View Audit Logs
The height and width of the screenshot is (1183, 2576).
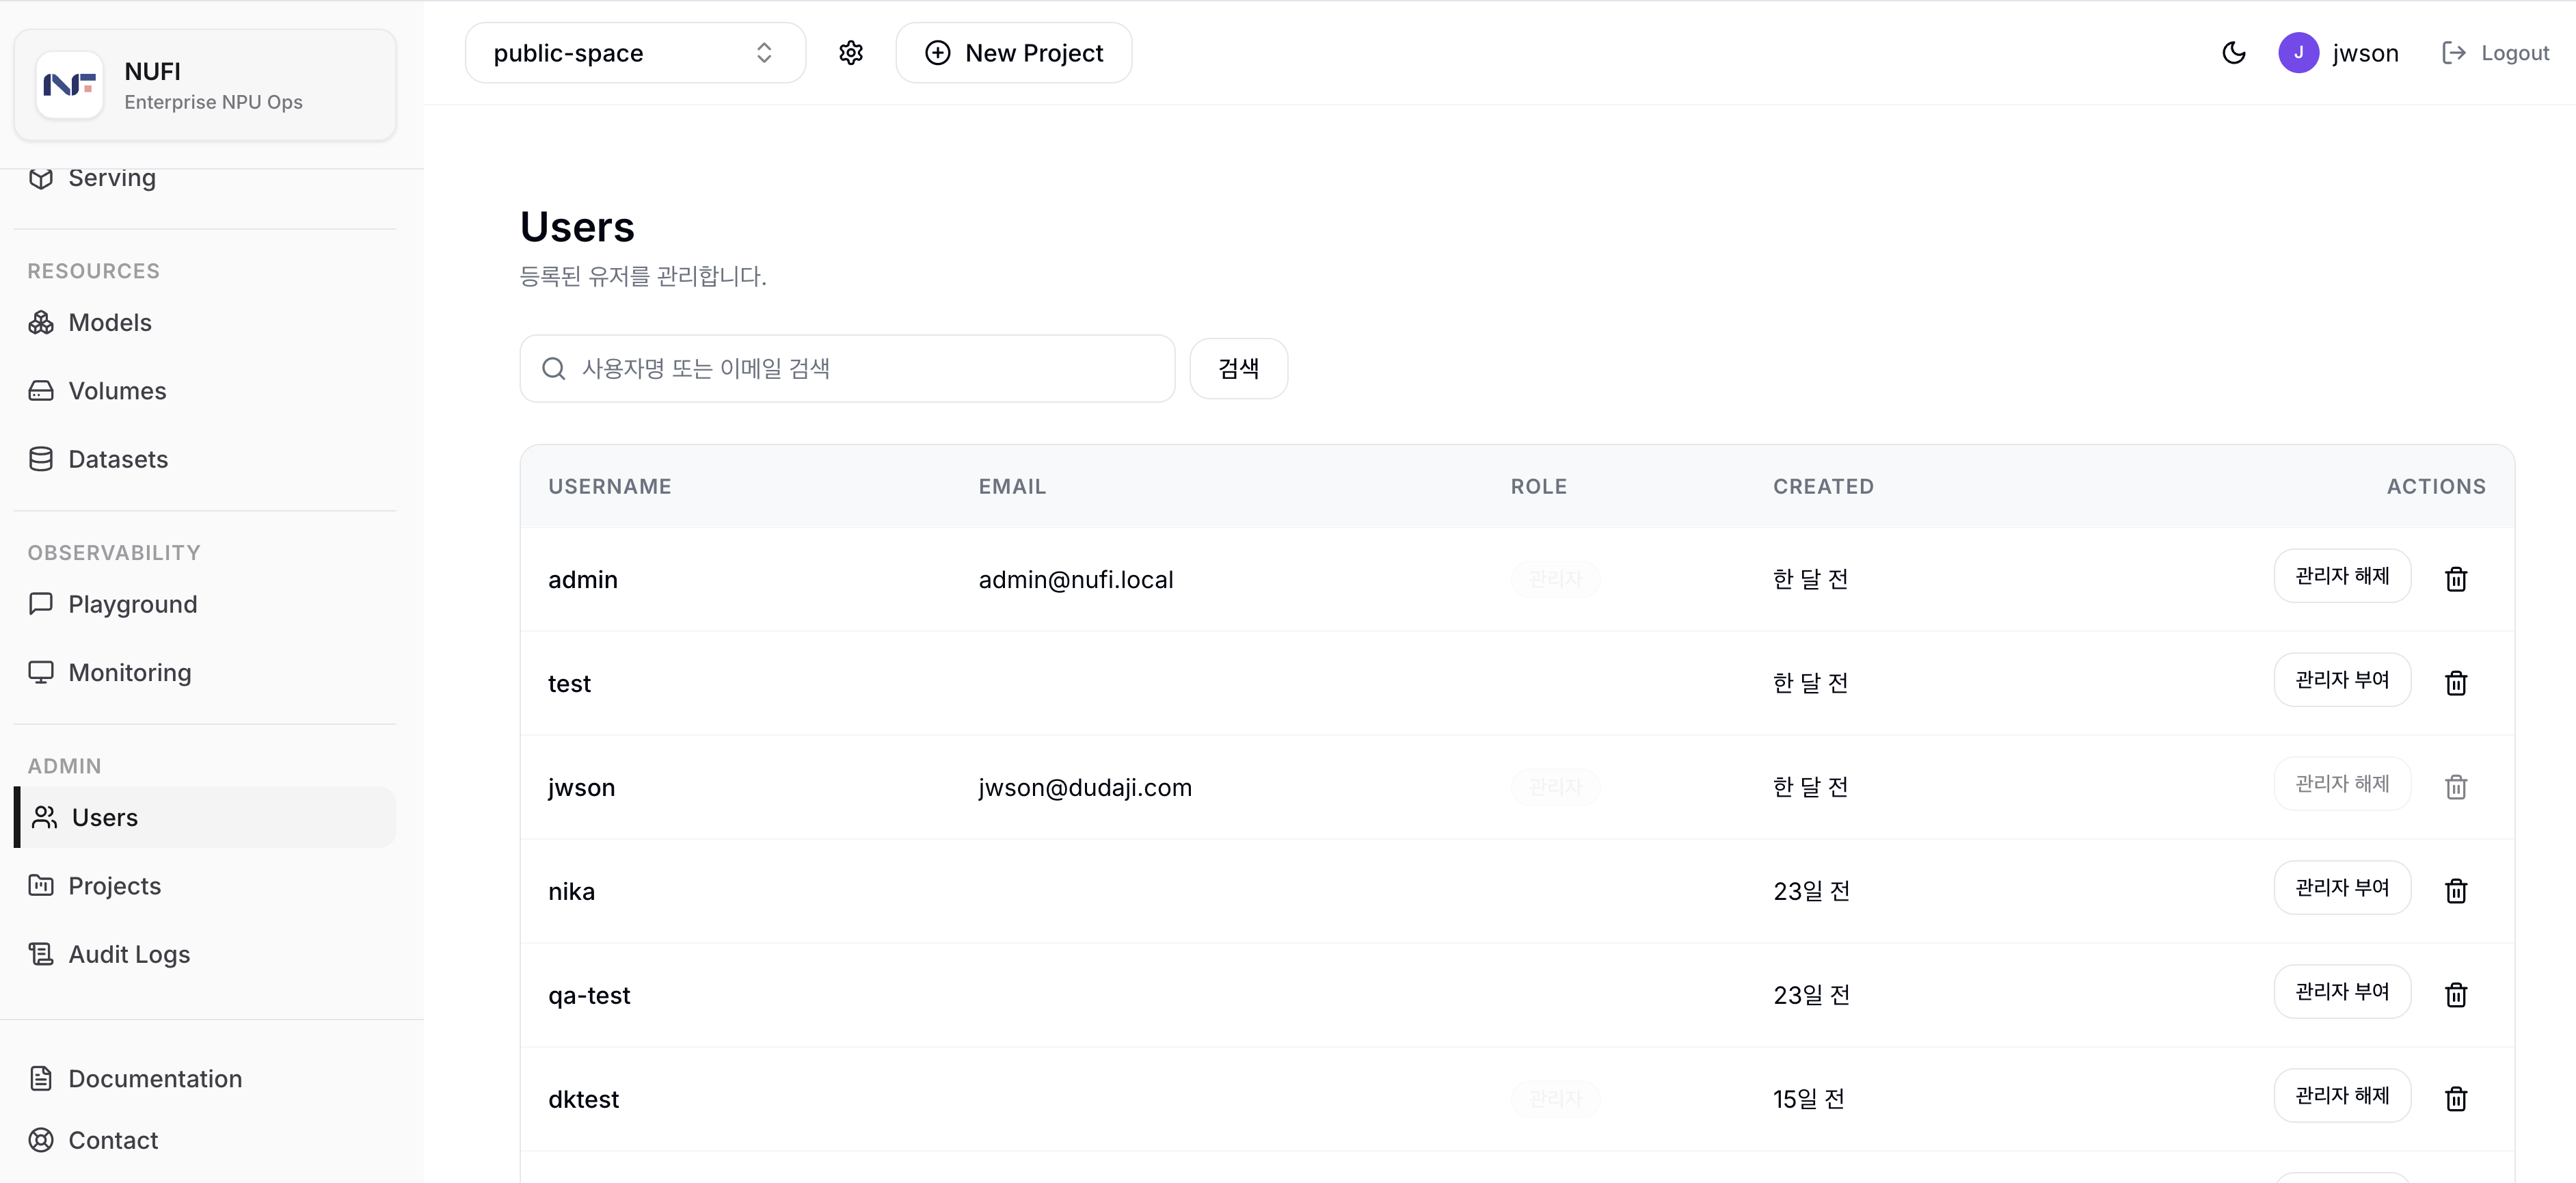205,954
